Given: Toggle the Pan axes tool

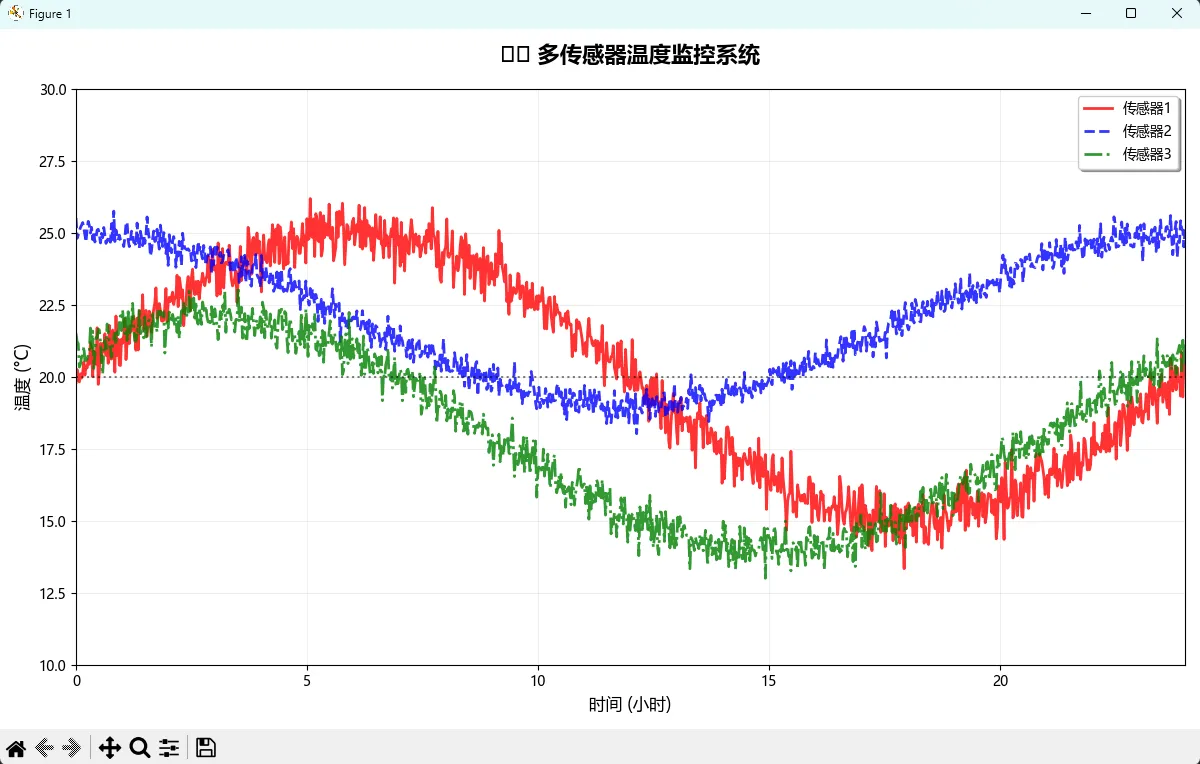Looking at the screenshot, I should click(110, 748).
